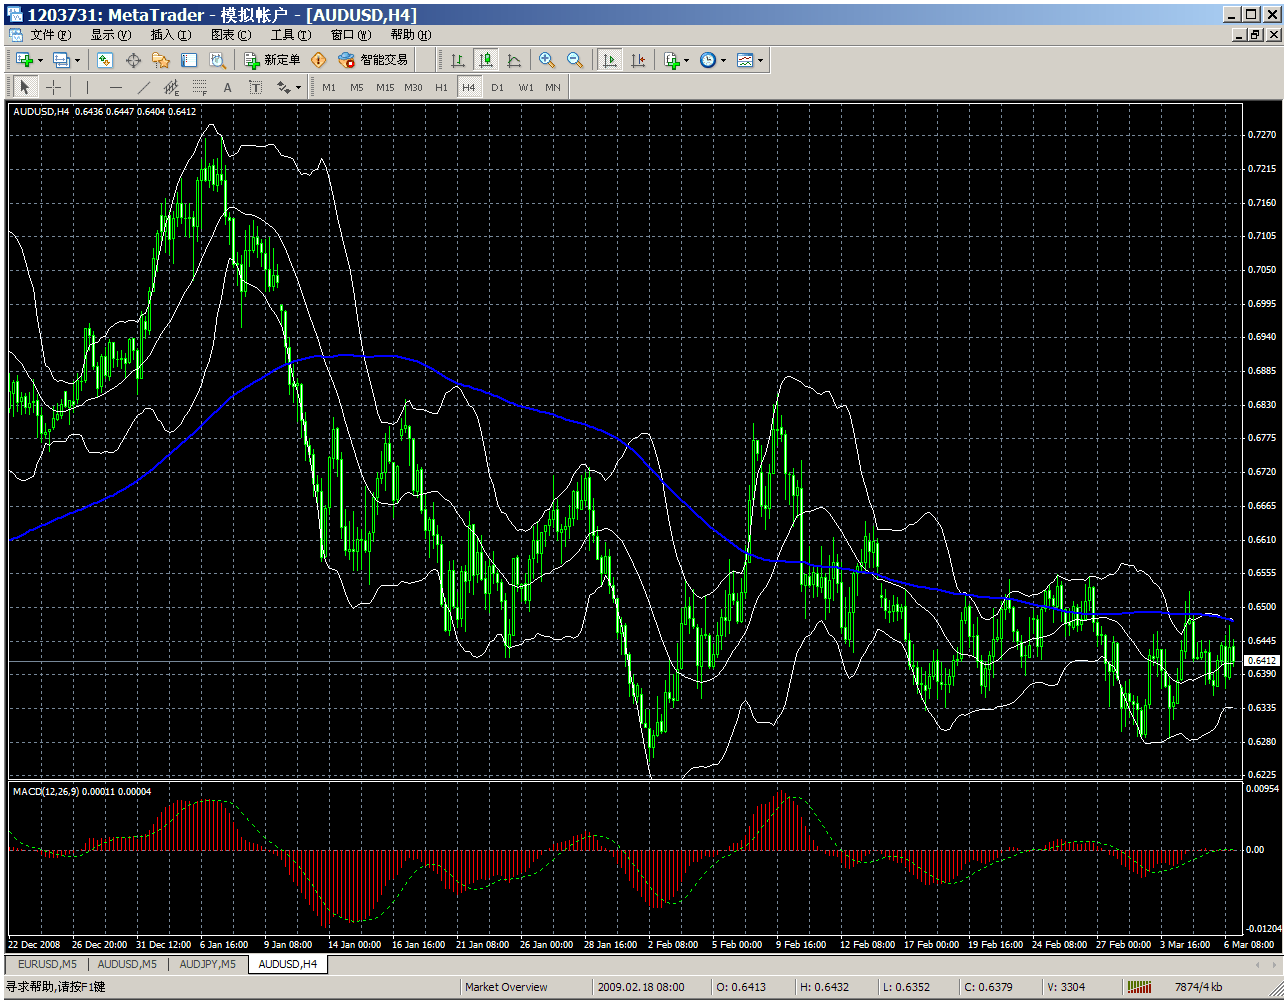The width and height of the screenshot is (1288, 1000).
Task: Select the AUDUSD,H4 chart tab
Action: click(288, 964)
